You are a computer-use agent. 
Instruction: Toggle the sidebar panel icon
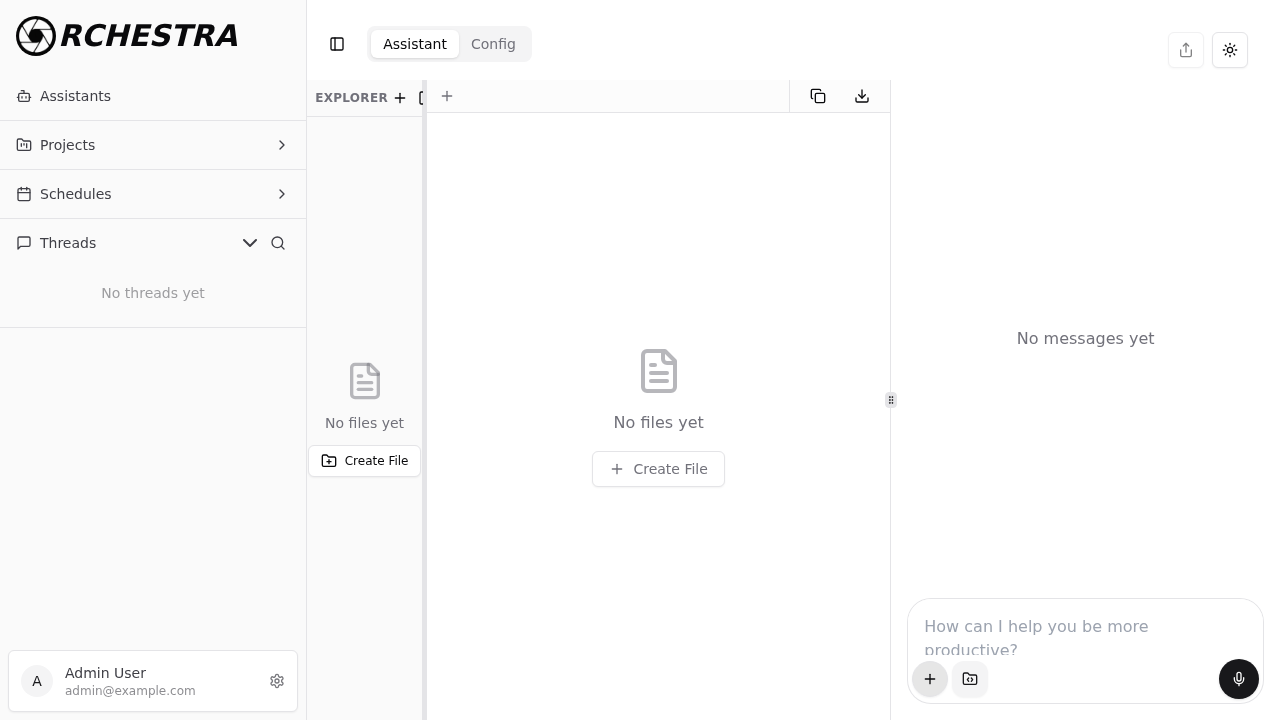(337, 44)
